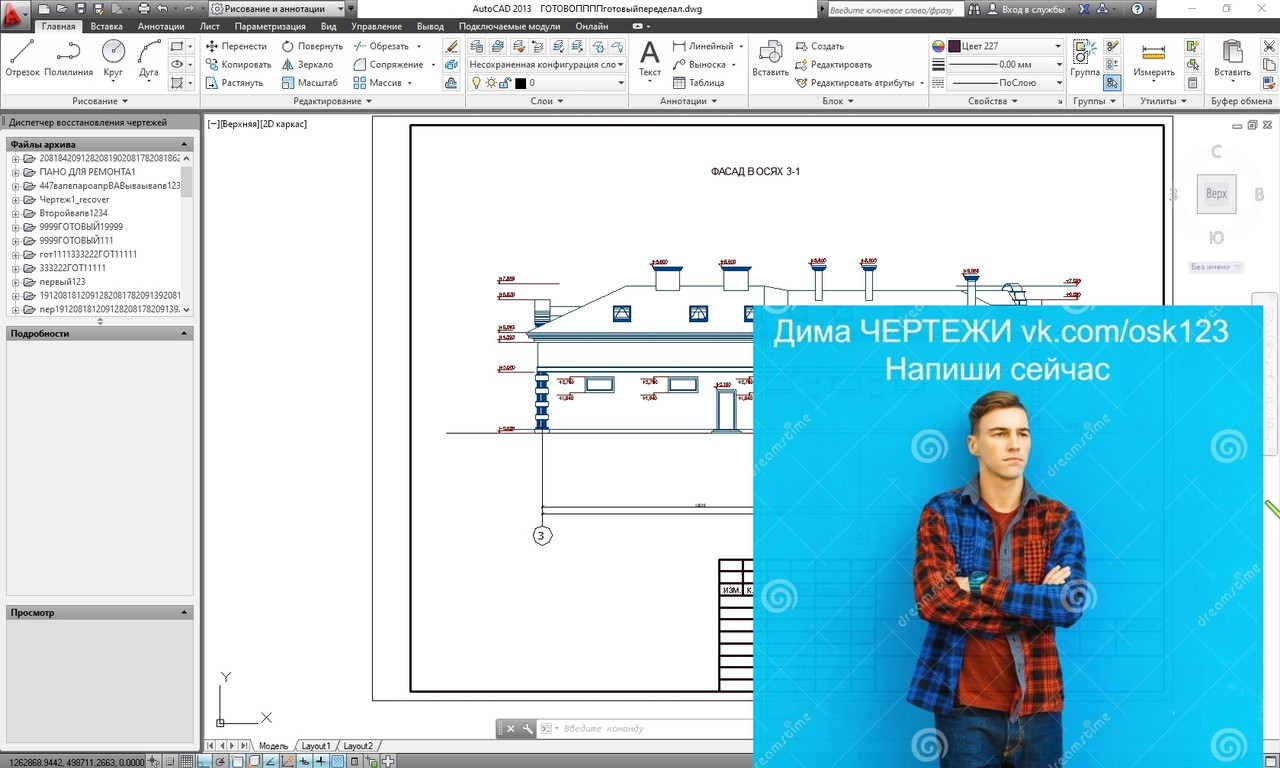Toggle grid display in status bar
The width and height of the screenshot is (1280, 768).
187,761
